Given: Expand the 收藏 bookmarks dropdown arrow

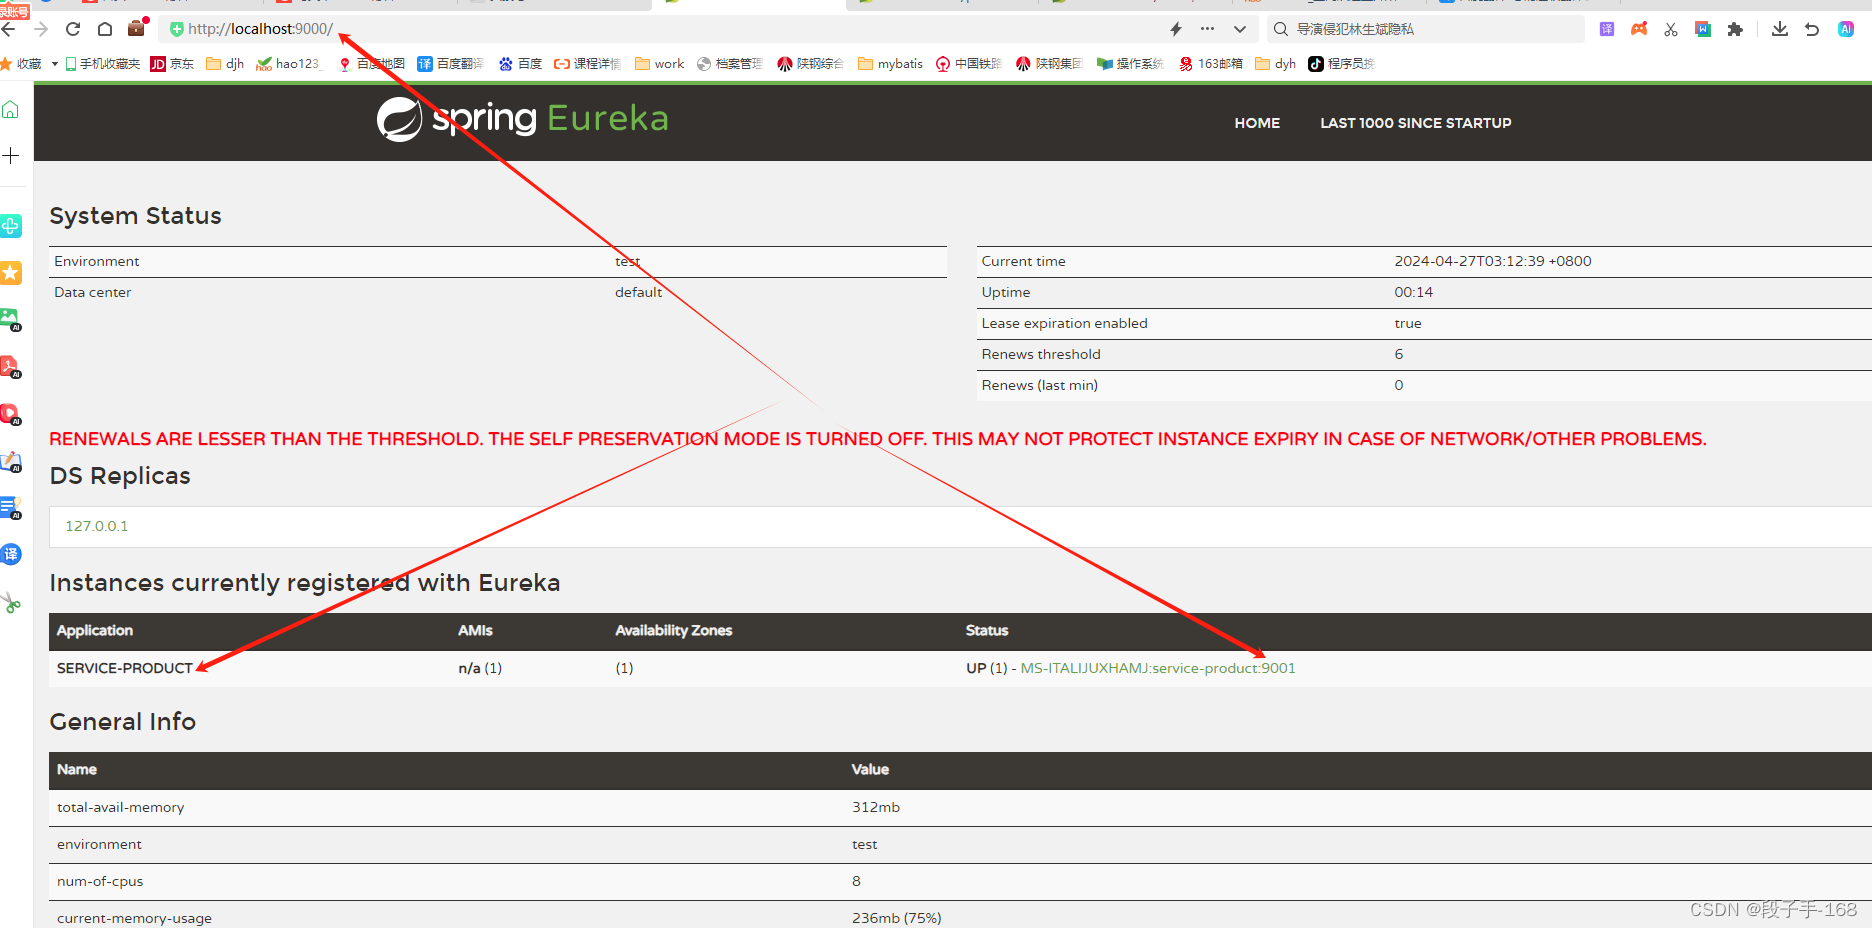Looking at the screenshot, I should coord(54,64).
